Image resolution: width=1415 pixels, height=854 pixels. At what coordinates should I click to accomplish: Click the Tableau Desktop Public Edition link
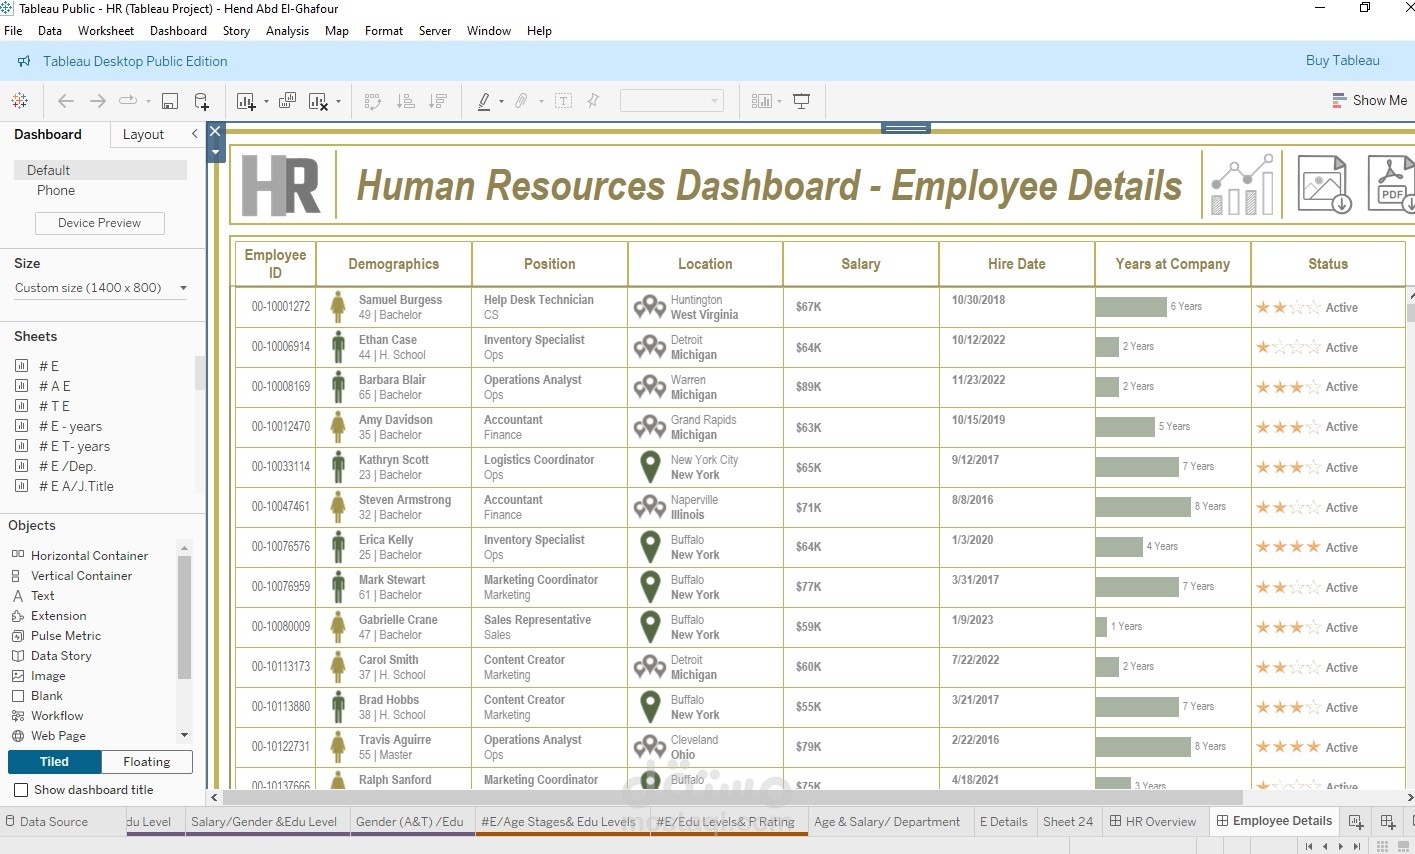(135, 61)
